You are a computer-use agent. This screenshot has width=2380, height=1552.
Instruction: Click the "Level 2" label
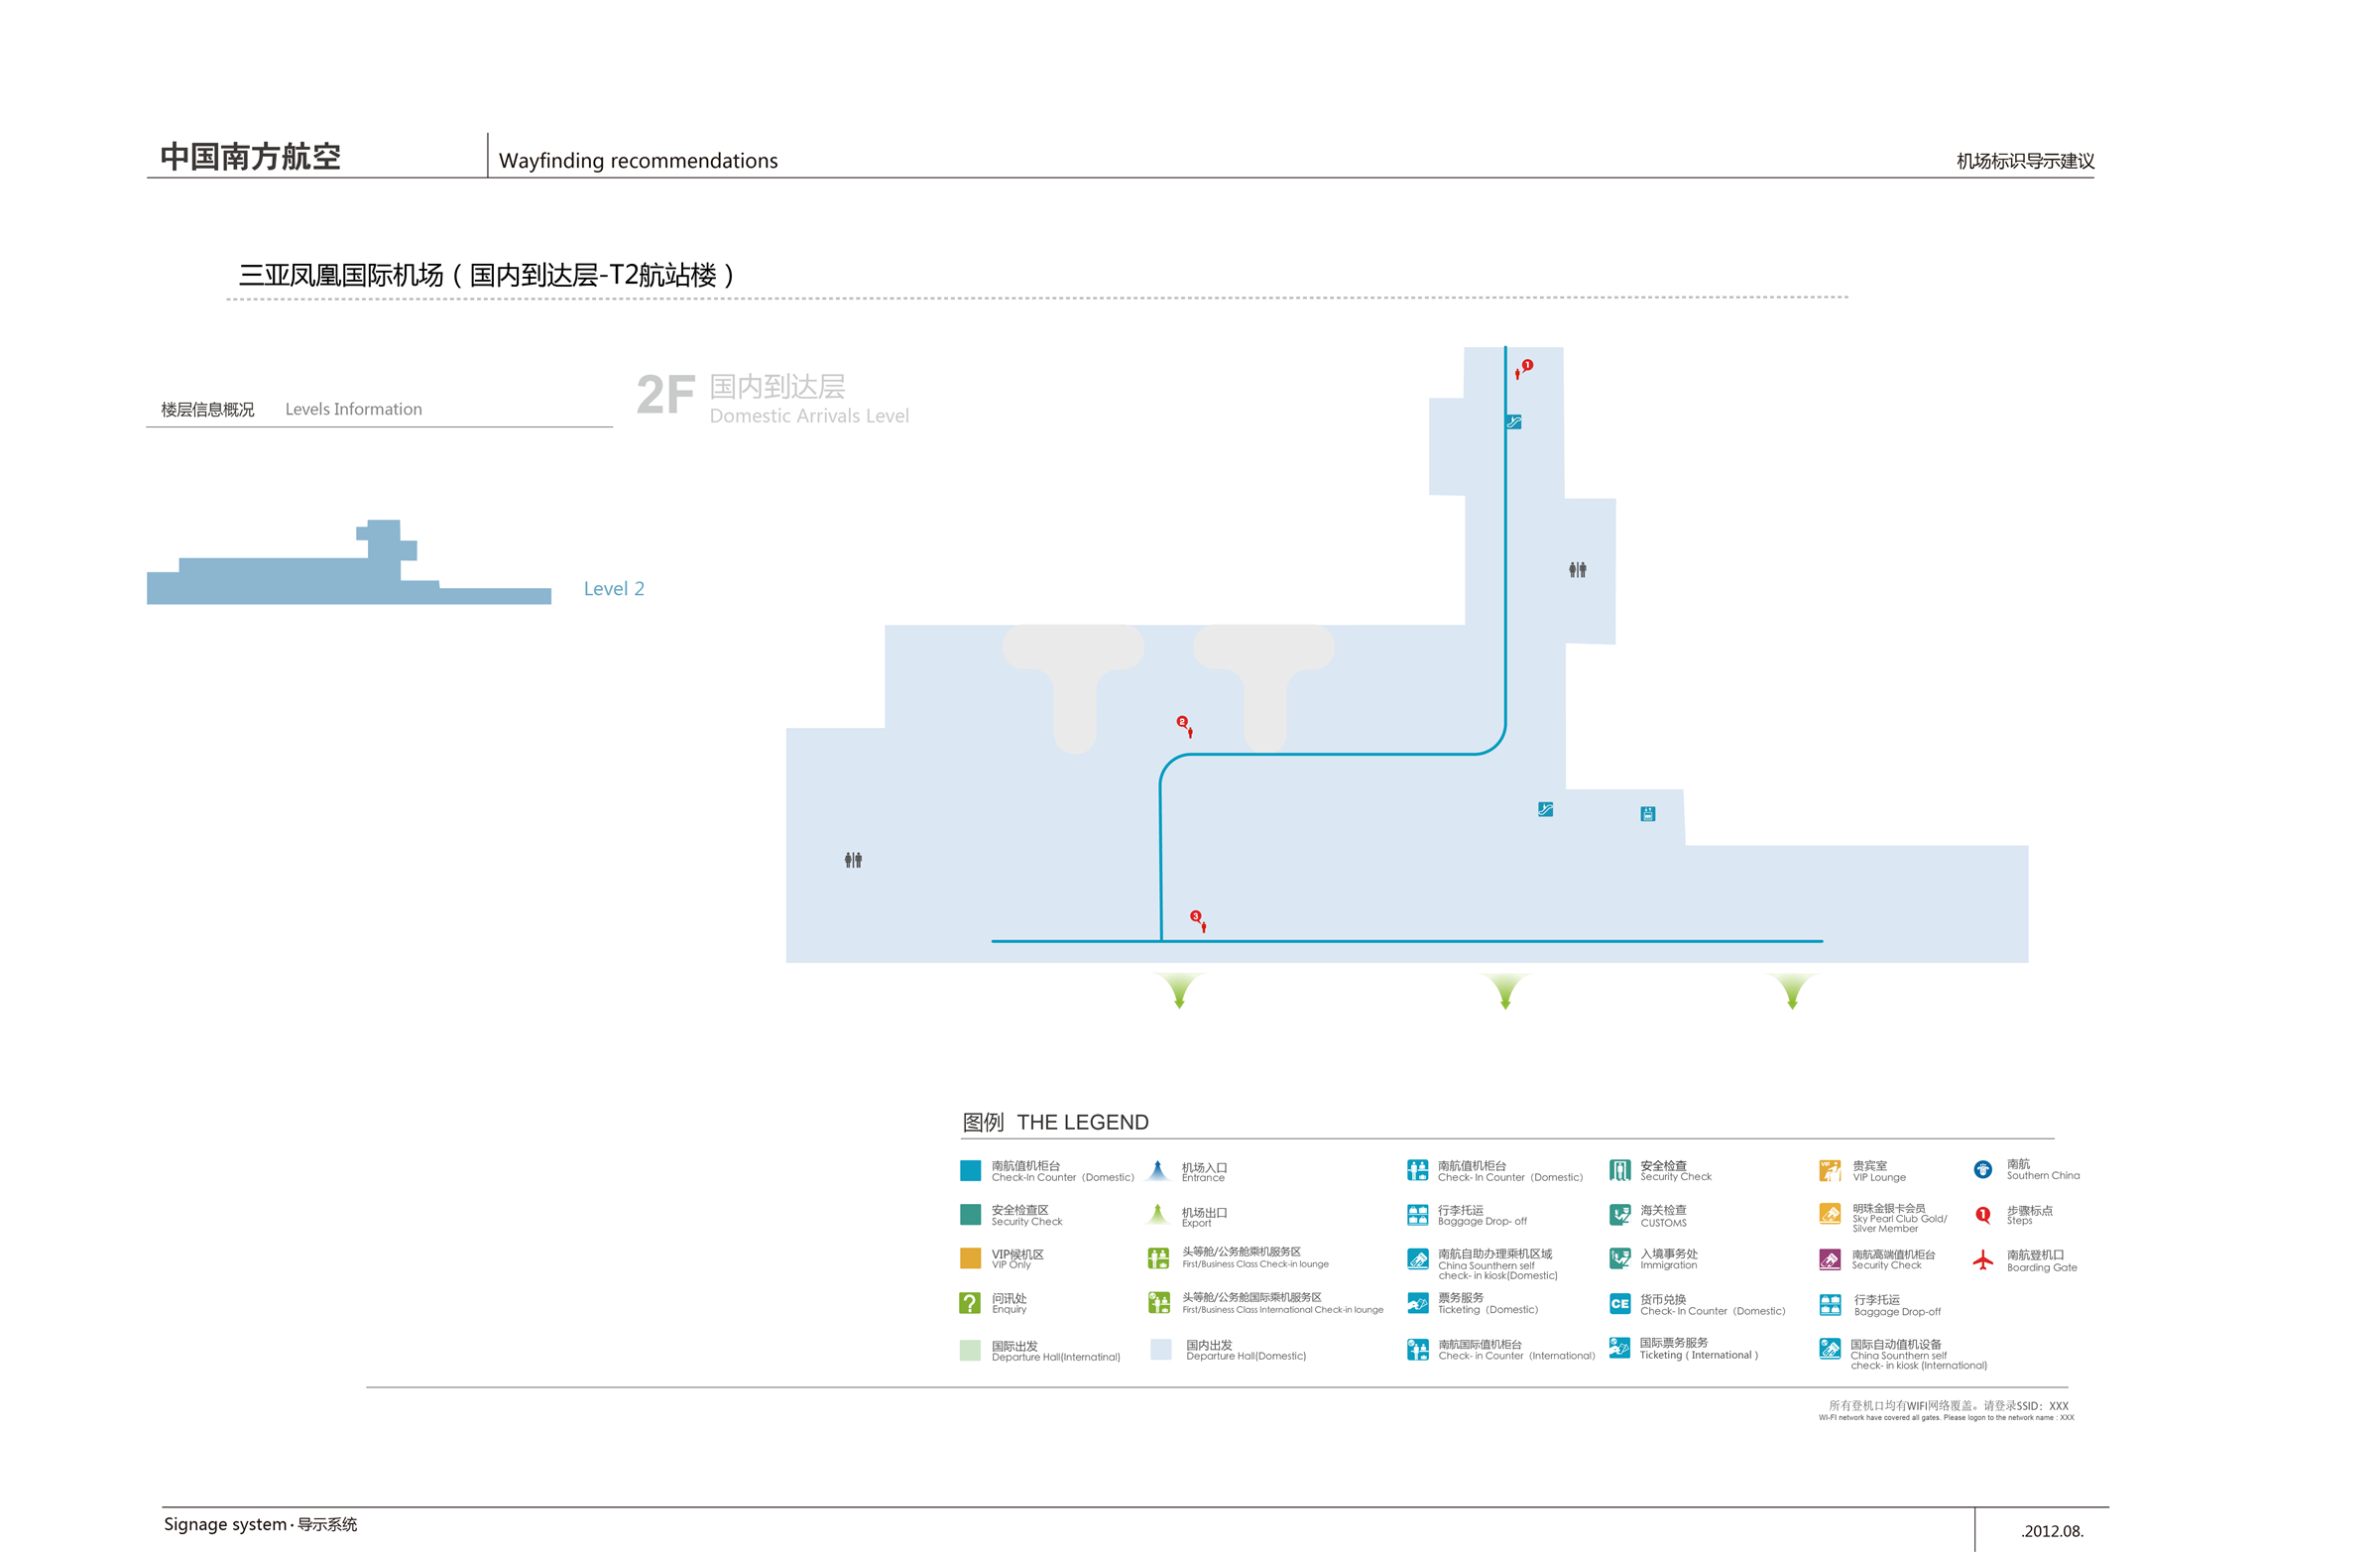[x=614, y=588]
